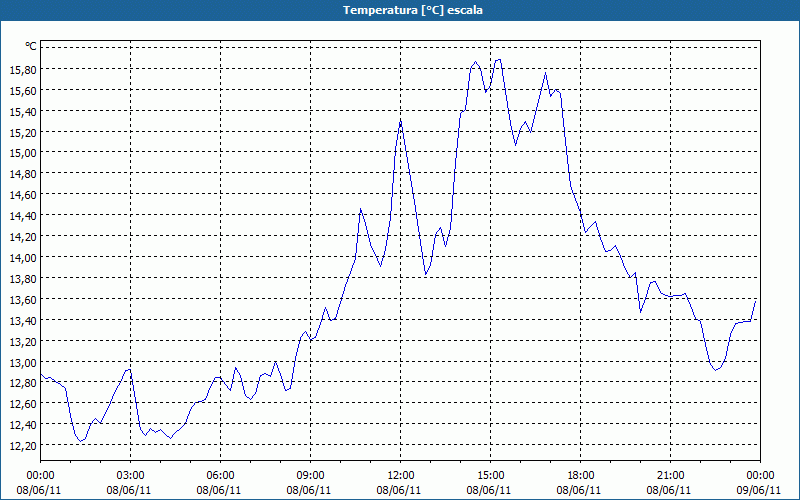
Task: Select the 12,20 y-axis value
Action: coord(23,446)
